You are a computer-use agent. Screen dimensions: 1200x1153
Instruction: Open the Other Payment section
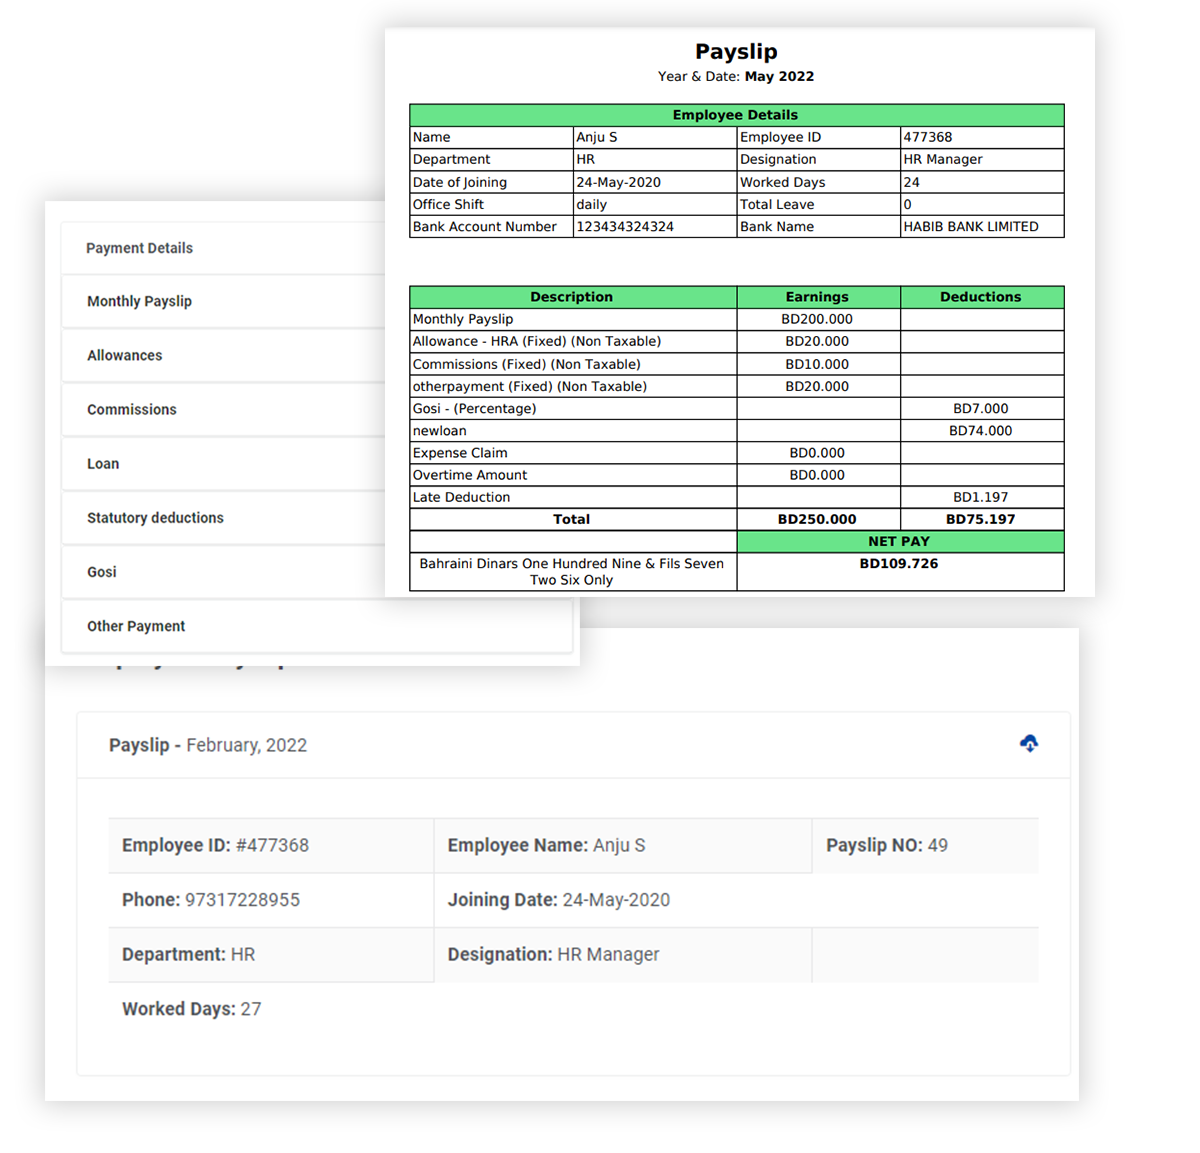[136, 626]
